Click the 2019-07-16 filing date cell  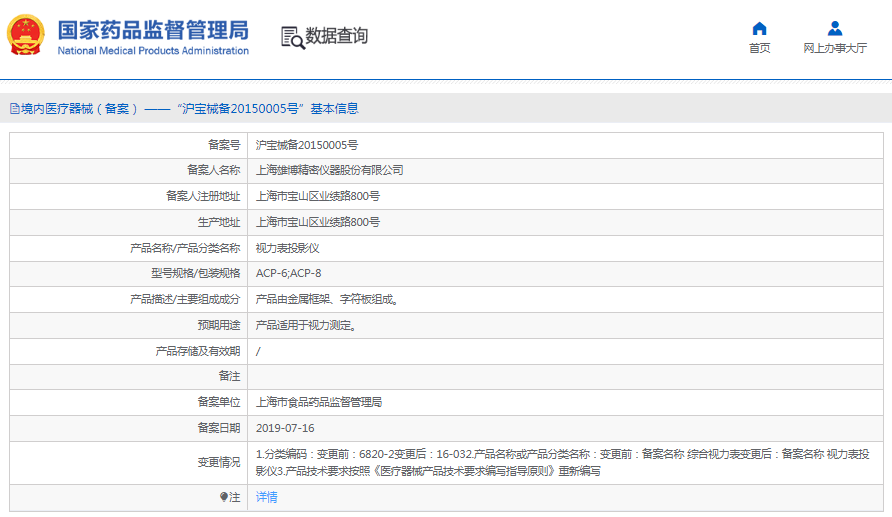[x=285, y=428]
